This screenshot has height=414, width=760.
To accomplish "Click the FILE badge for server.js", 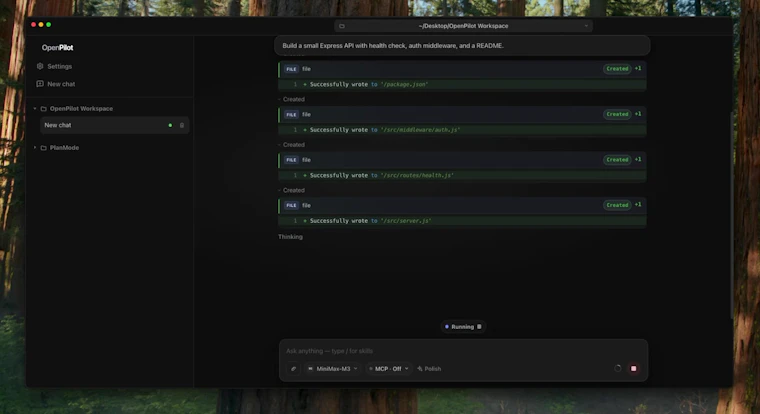I will 291,206.
